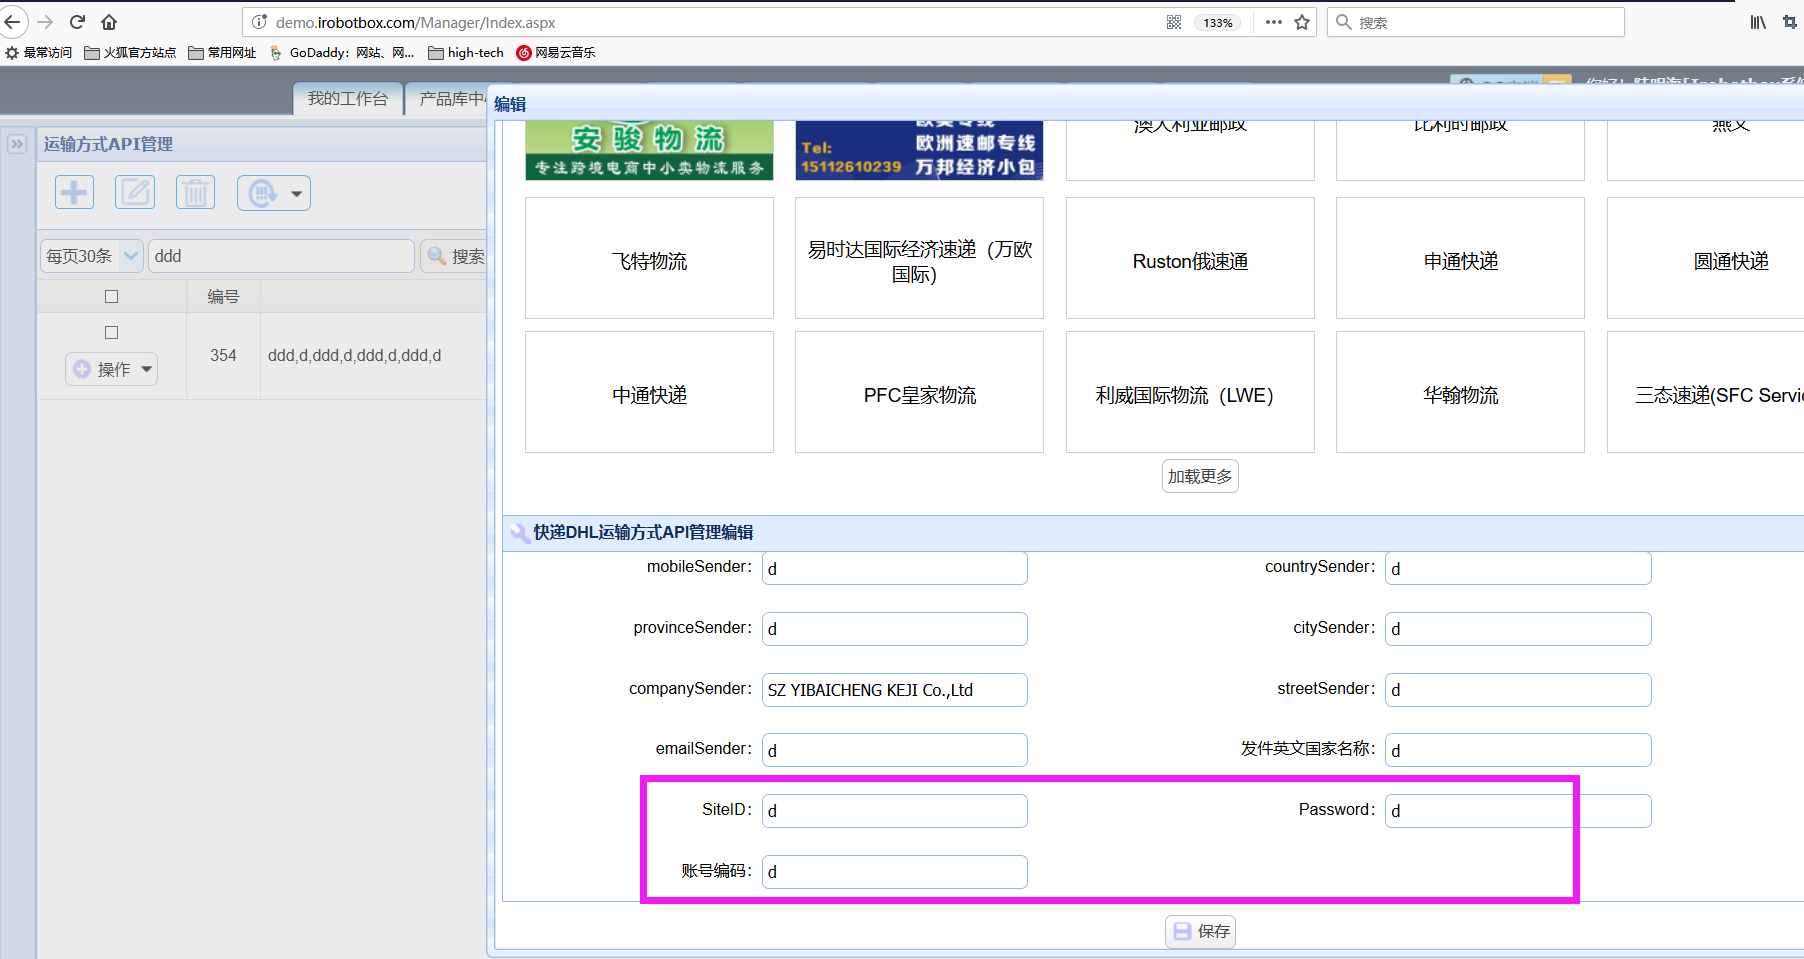Open the browser library icon

(1757, 22)
